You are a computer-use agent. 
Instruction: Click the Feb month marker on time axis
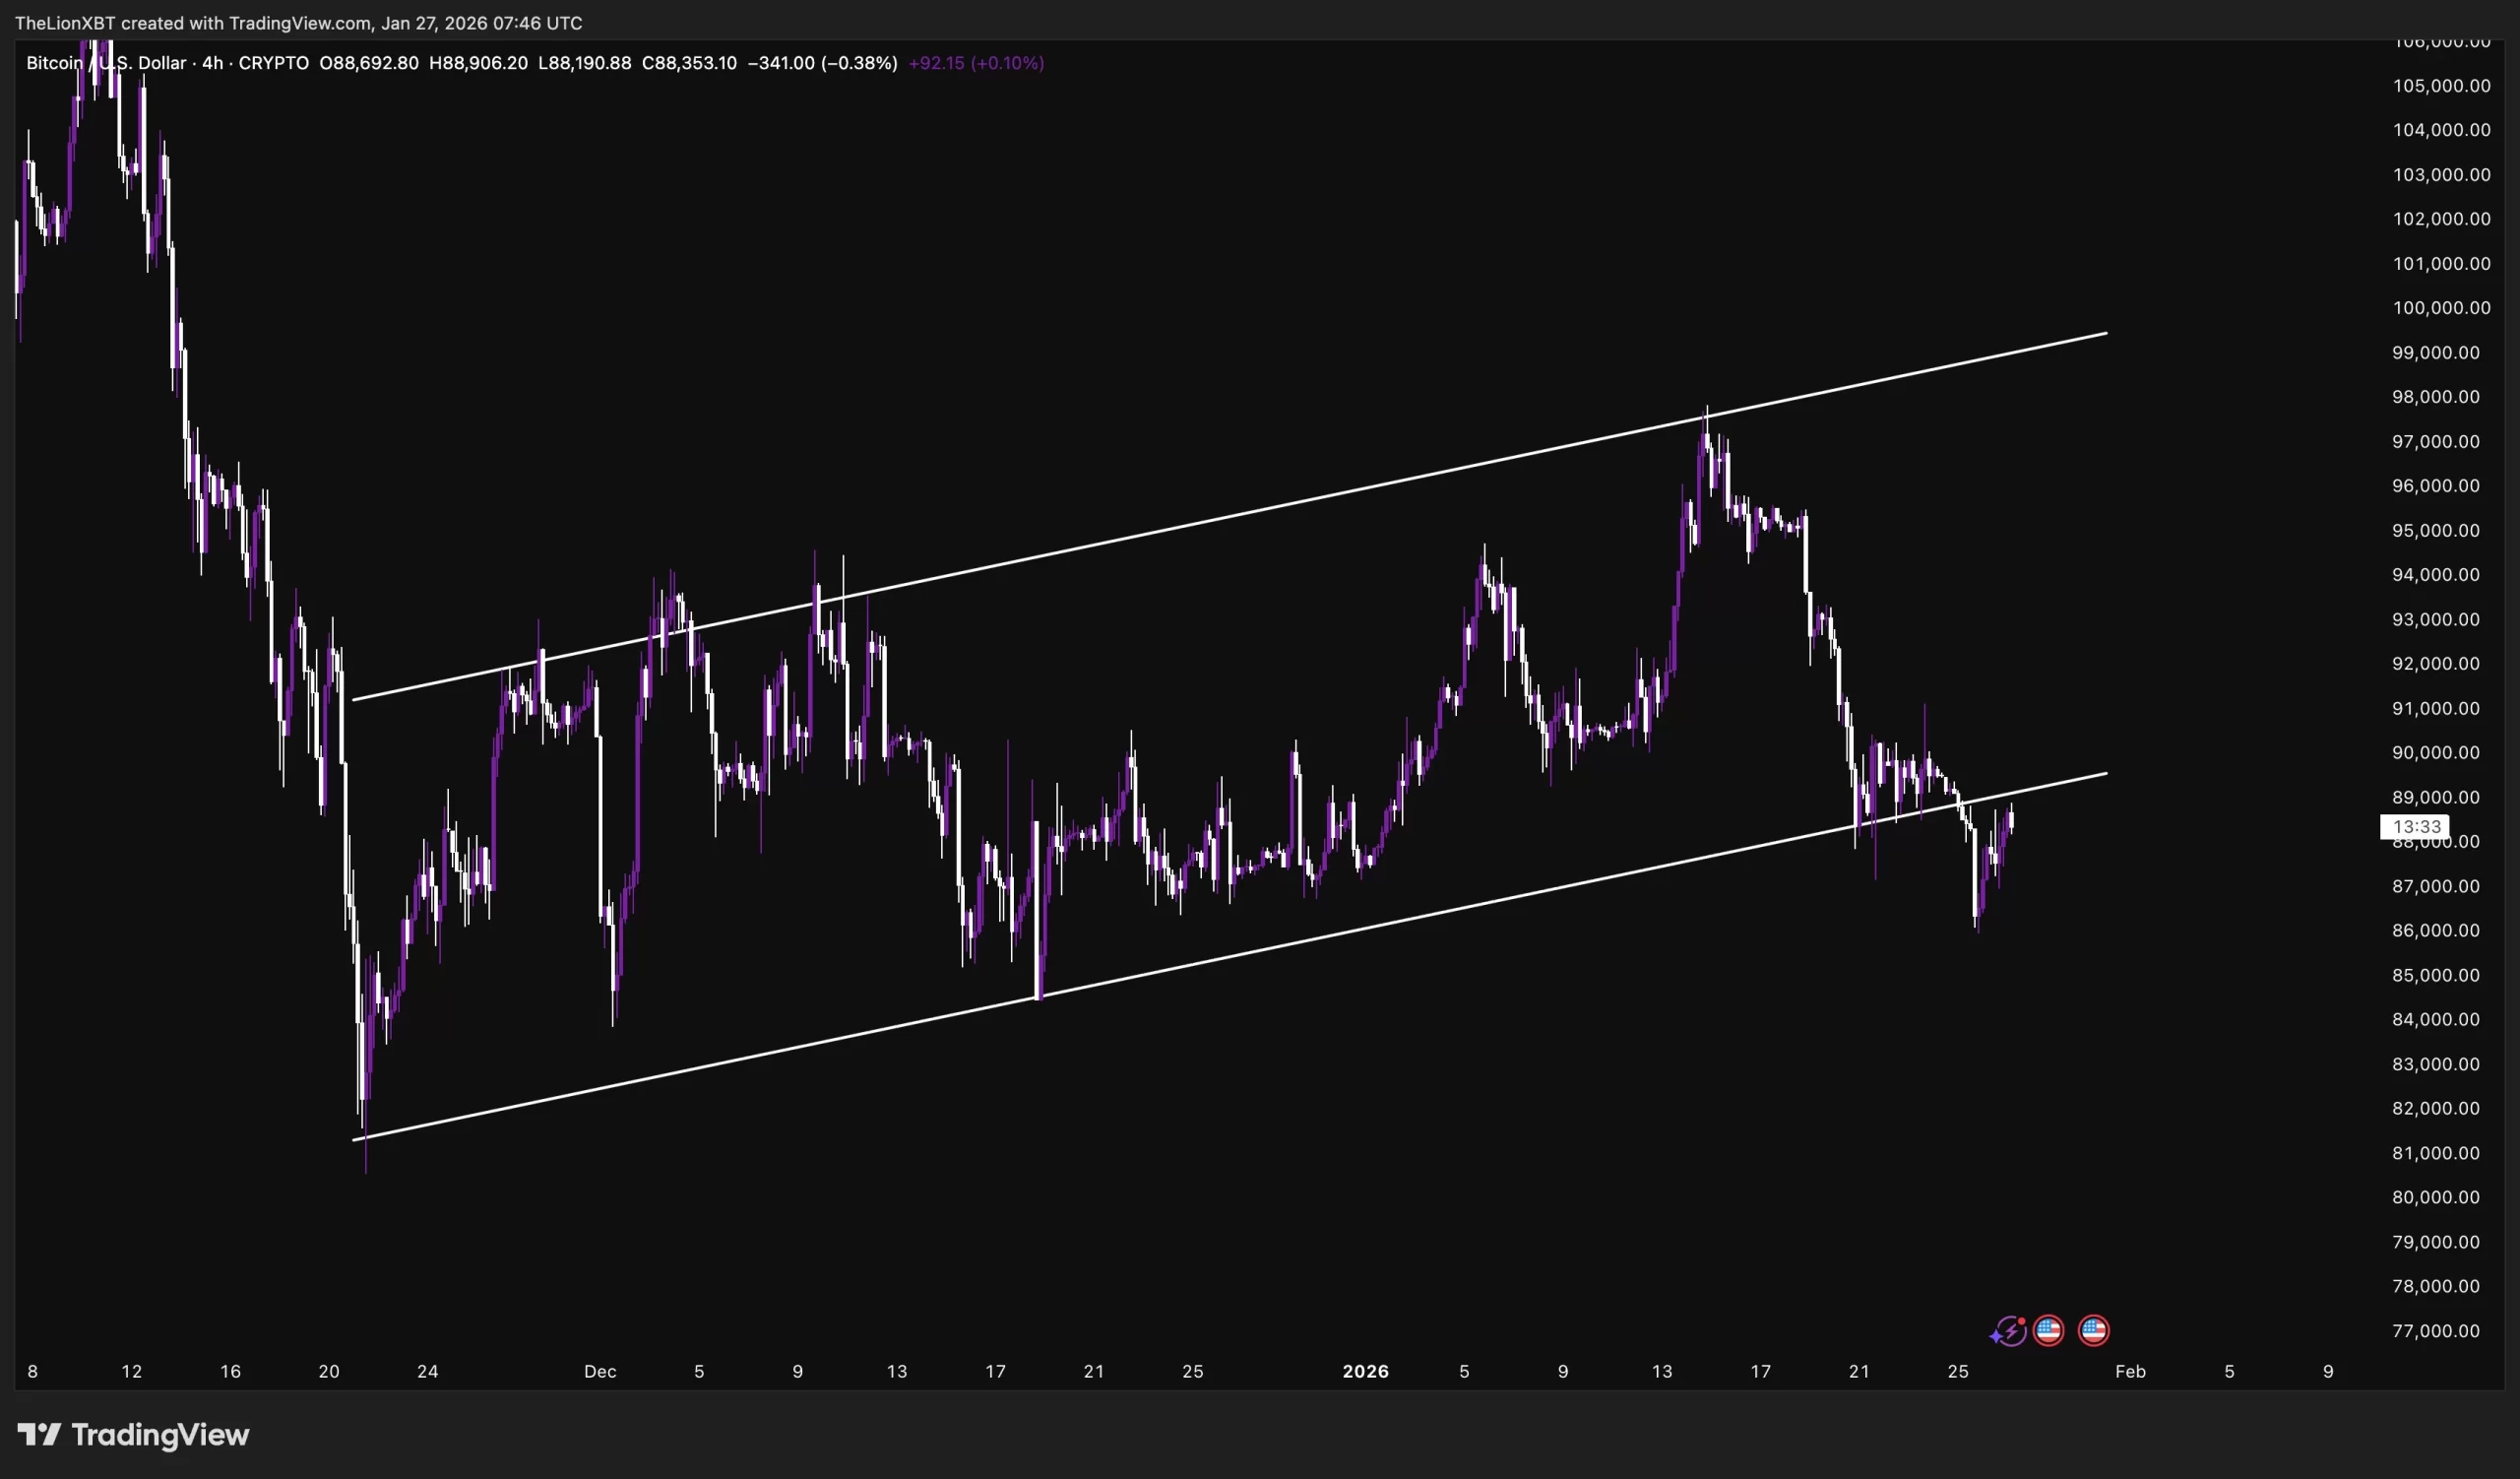coord(2130,1371)
